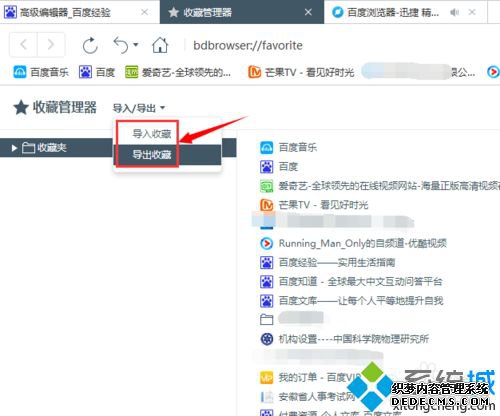Open the undo-history dropdown arrow
Screen dimensions: 500x416
click(x=136, y=44)
